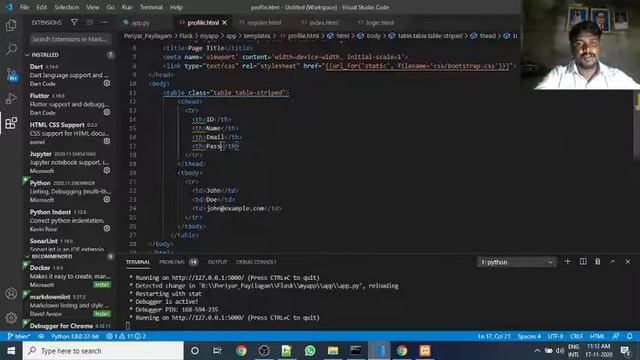Open WhatsApp from the Windows taskbar

tap(310, 350)
